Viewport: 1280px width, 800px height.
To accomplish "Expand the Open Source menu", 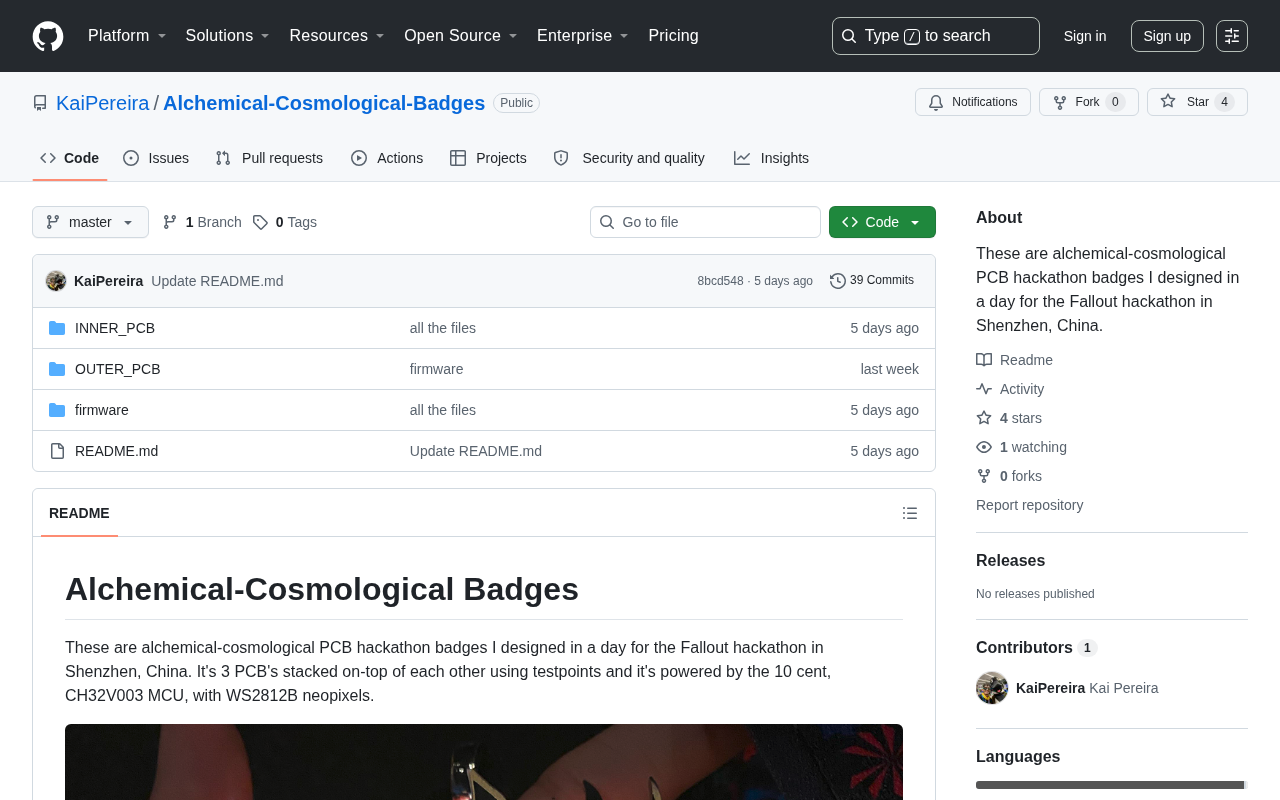I will pos(461,36).
